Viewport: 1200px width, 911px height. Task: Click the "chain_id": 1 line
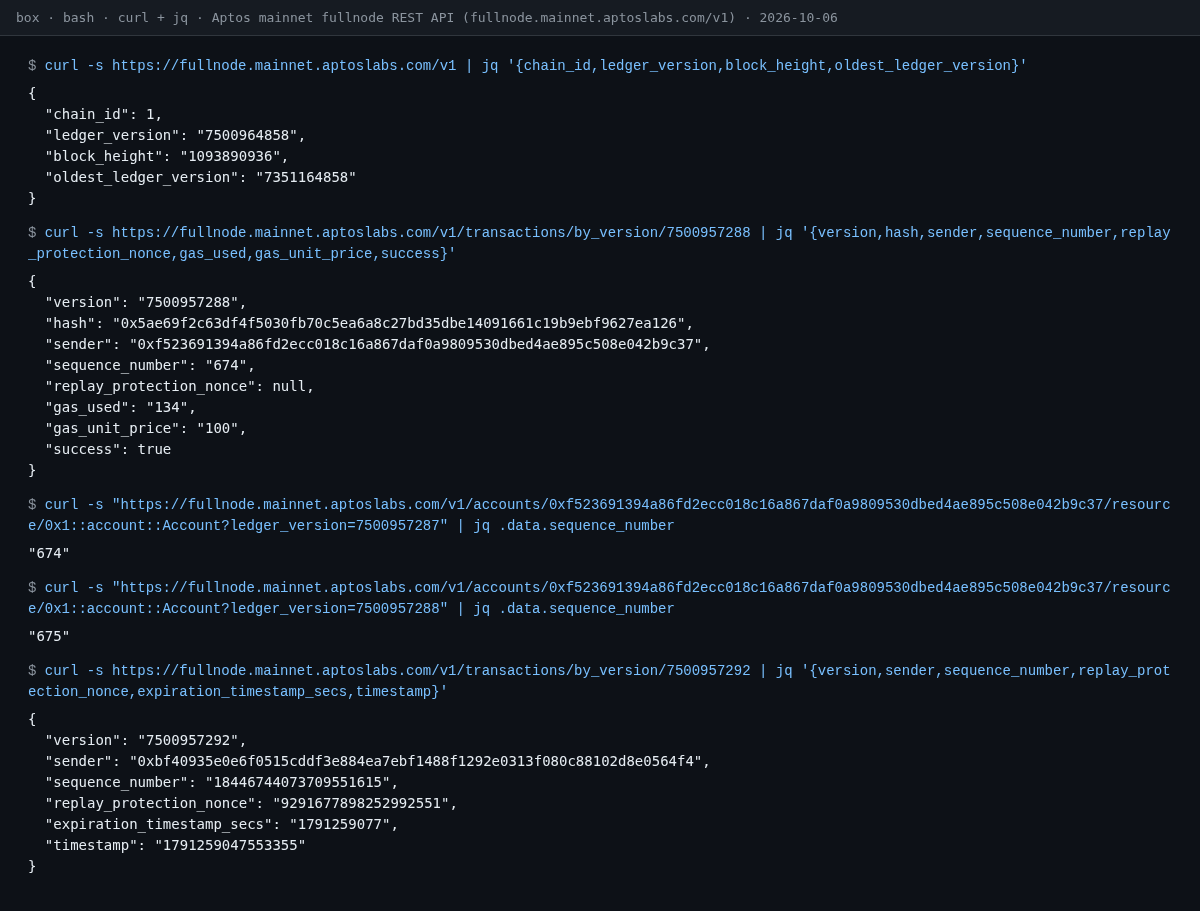click(x=104, y=114)
